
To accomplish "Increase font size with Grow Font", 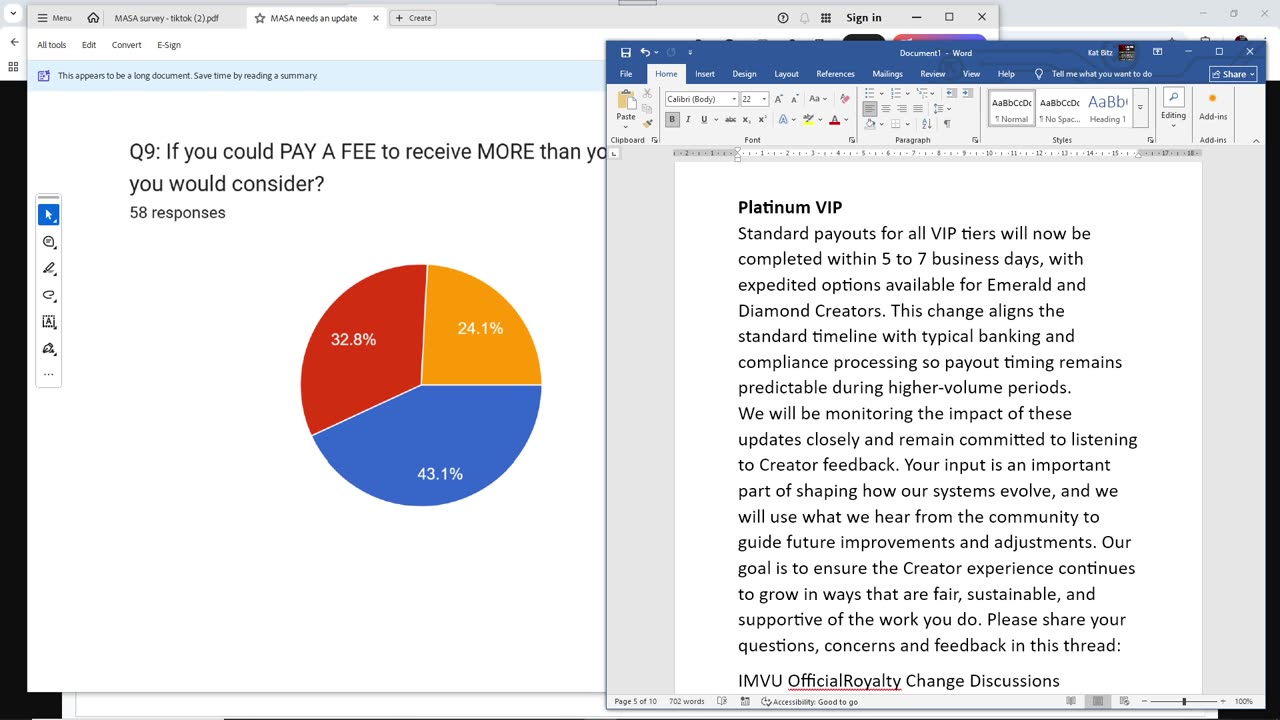I will 779,99.
